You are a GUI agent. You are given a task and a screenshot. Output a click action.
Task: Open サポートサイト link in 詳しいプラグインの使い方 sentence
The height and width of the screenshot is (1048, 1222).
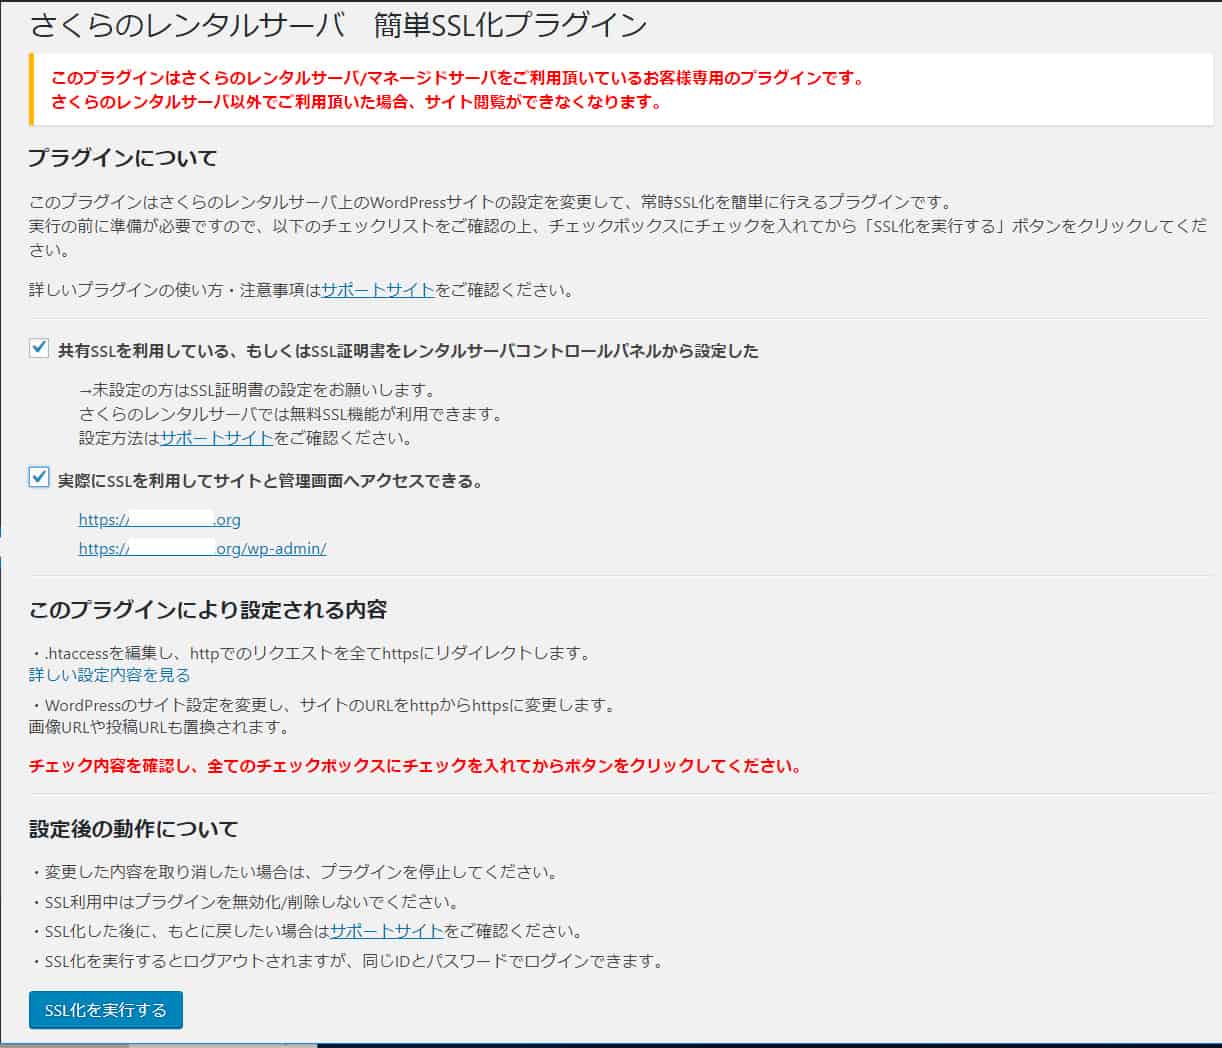[x=377, y=291]
